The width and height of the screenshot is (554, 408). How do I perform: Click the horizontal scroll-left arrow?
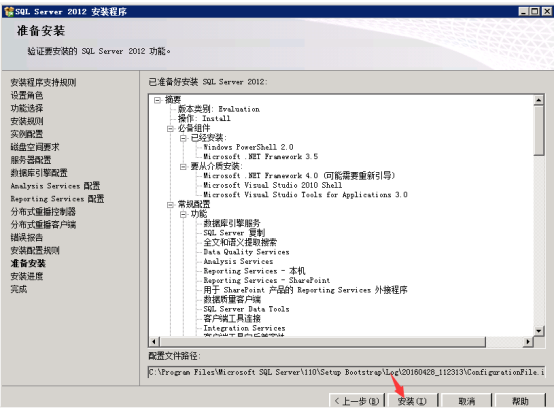[154, 342]
